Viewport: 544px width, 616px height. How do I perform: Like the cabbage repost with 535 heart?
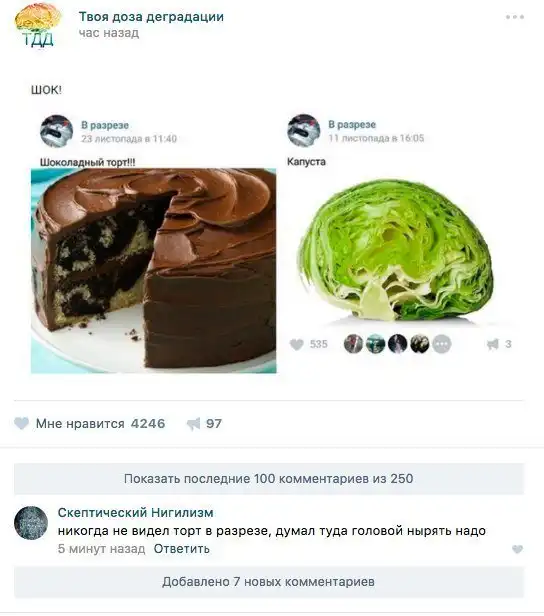(x=297, y=344)
